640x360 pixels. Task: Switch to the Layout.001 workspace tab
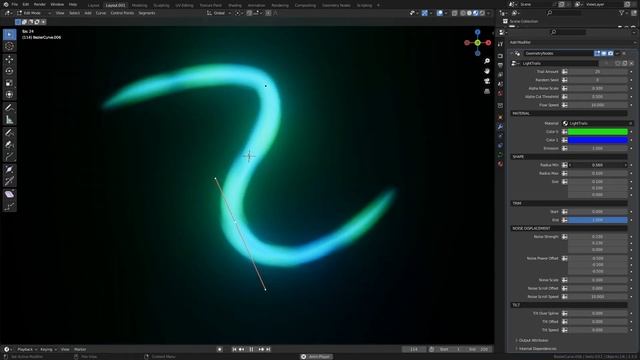(116, 5)
